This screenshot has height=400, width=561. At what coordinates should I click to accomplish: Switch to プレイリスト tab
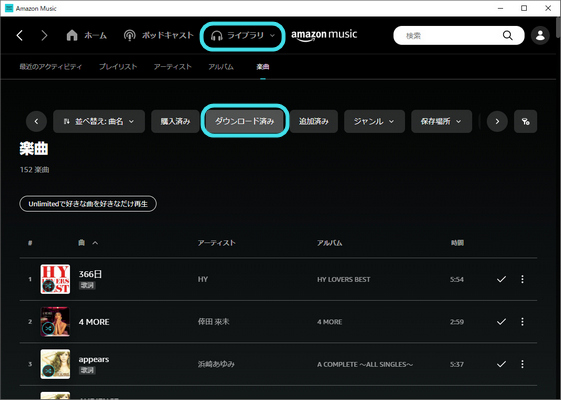(x=118, y=67)
